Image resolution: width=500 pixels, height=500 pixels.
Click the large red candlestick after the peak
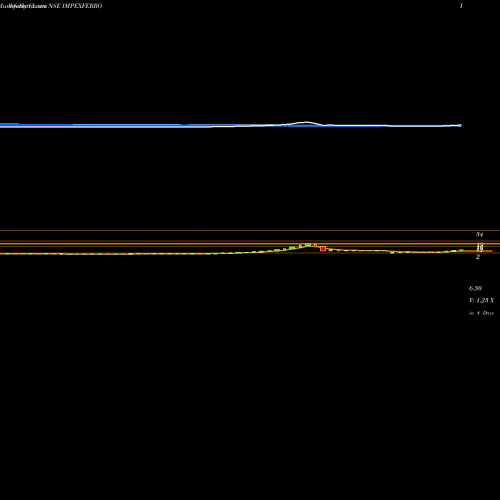click(323, 249)
